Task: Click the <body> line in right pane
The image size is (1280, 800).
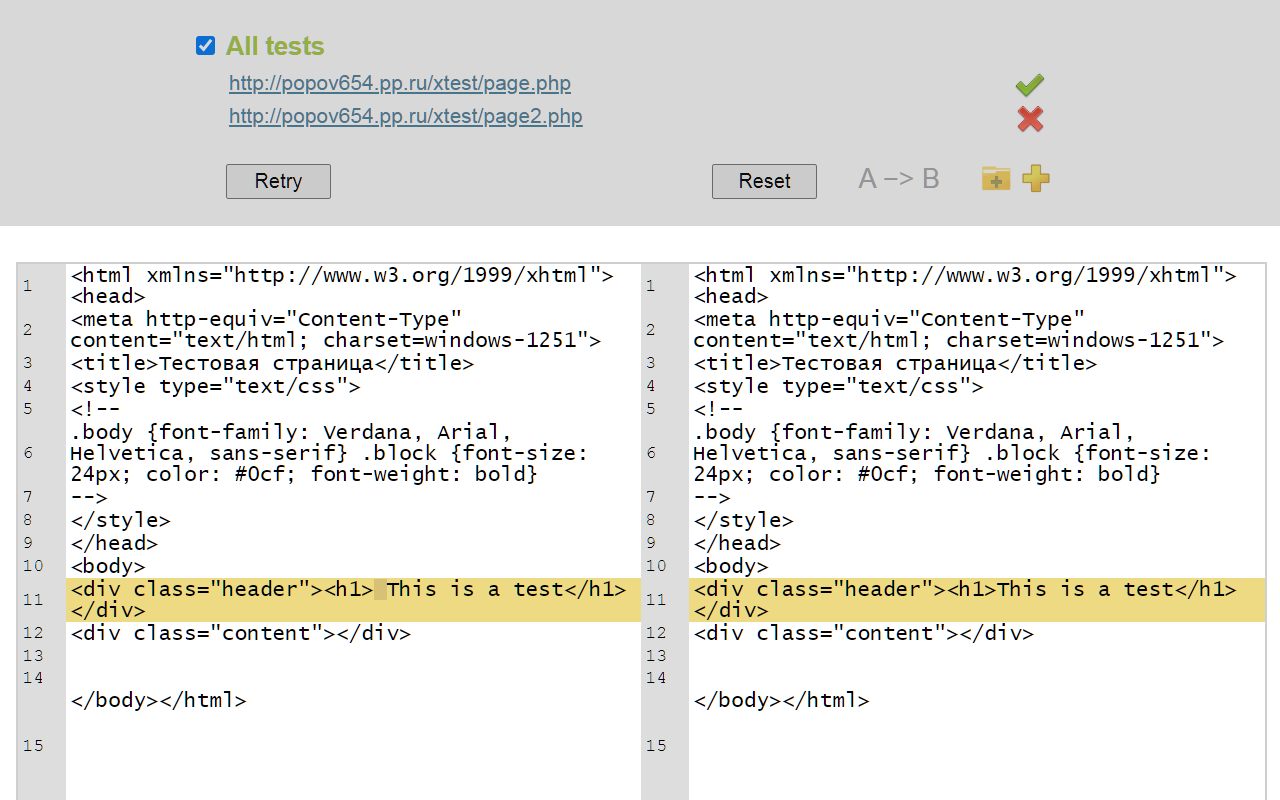Action: click(x=731, y=566)
